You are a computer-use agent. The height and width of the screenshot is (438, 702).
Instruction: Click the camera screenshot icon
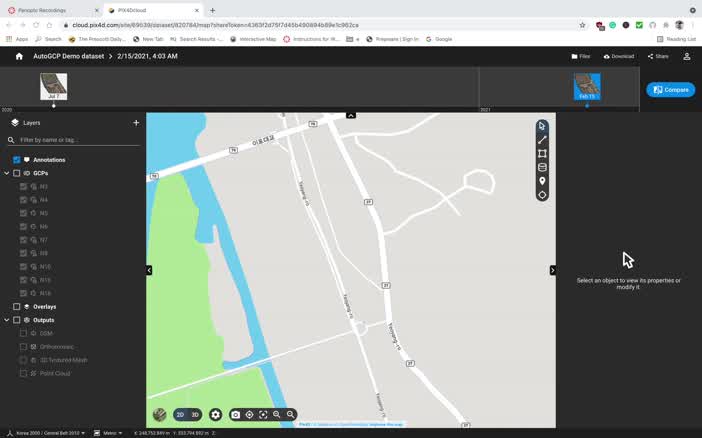[236, 414]
